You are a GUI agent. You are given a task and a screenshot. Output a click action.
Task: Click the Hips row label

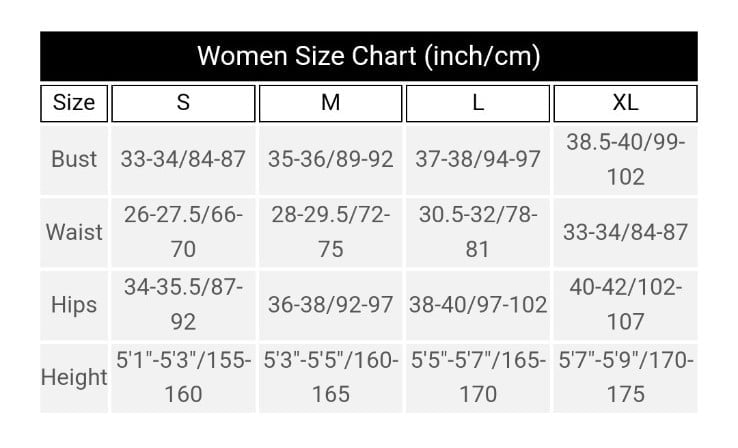[x=74, y=305]
